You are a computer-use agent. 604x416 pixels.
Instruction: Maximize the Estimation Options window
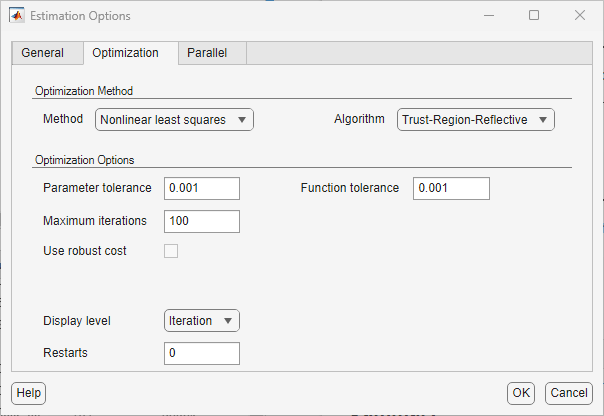click(534, 15)
